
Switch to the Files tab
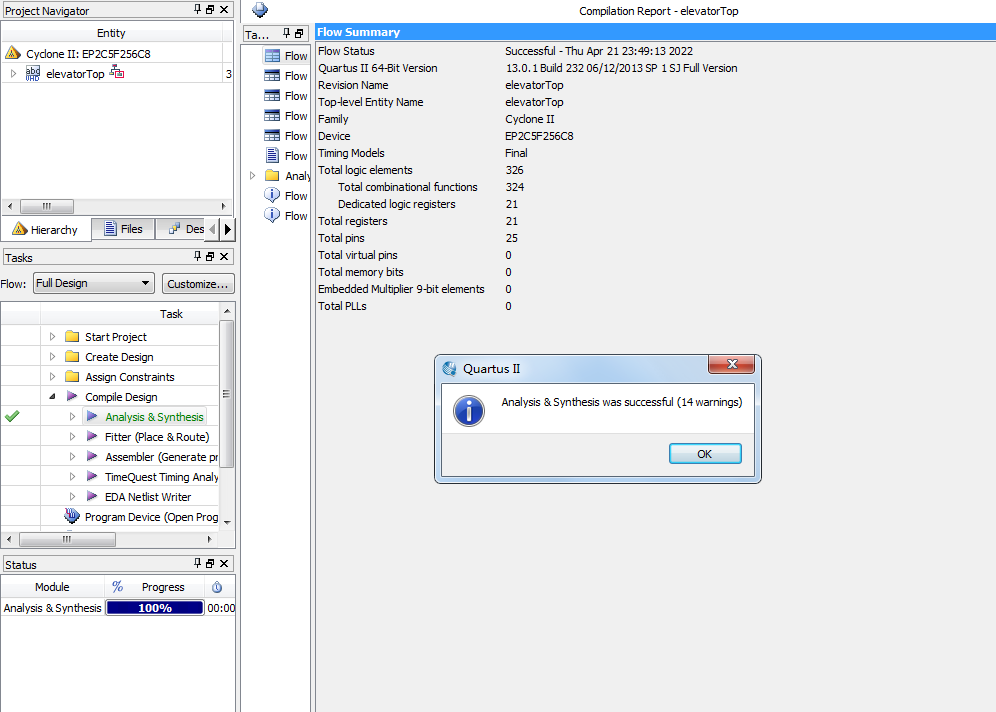pos(123,229)
